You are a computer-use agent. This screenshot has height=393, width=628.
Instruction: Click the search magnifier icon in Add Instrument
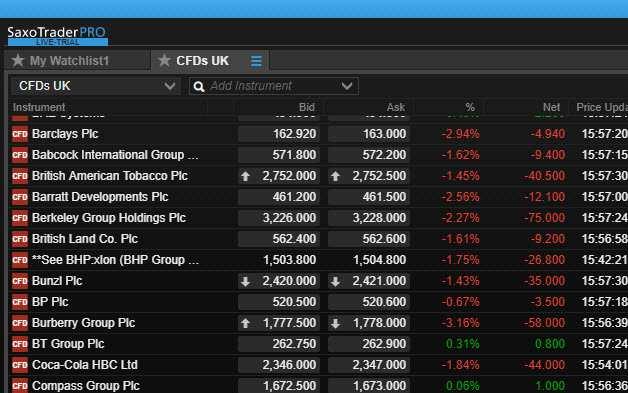point(199,87)
